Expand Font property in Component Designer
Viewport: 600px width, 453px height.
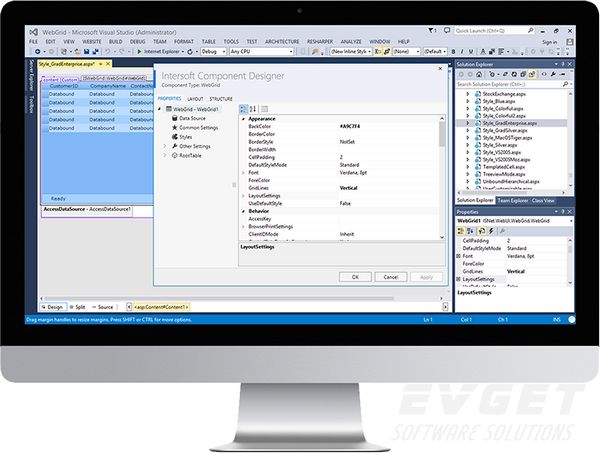(x=243, y=173)
